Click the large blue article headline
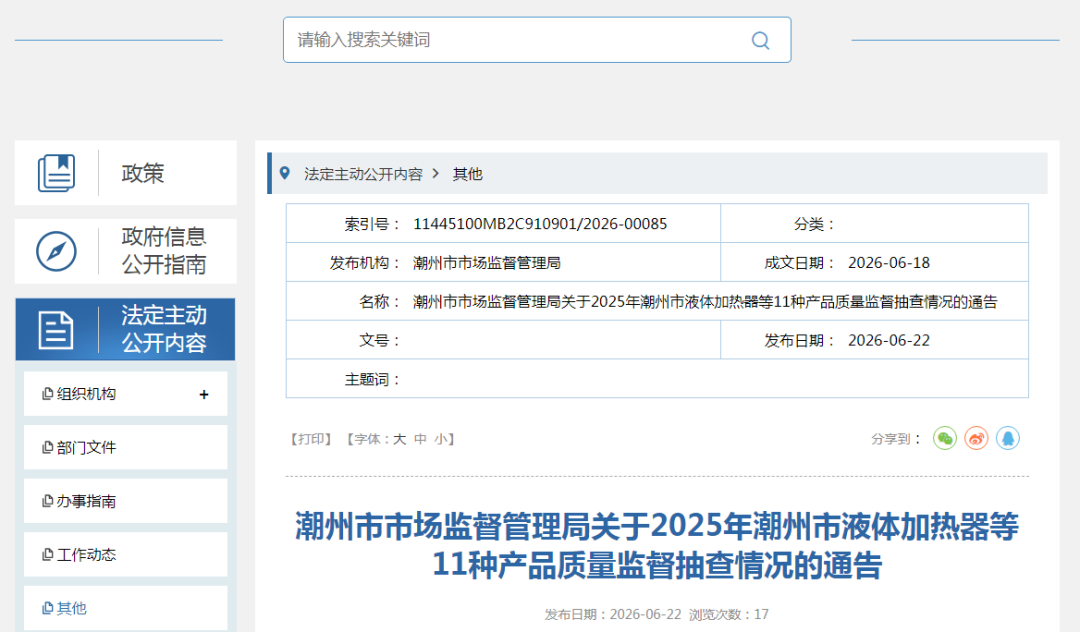The width and height of the screenshot is (1080, 632). click(x=657, y=546)
